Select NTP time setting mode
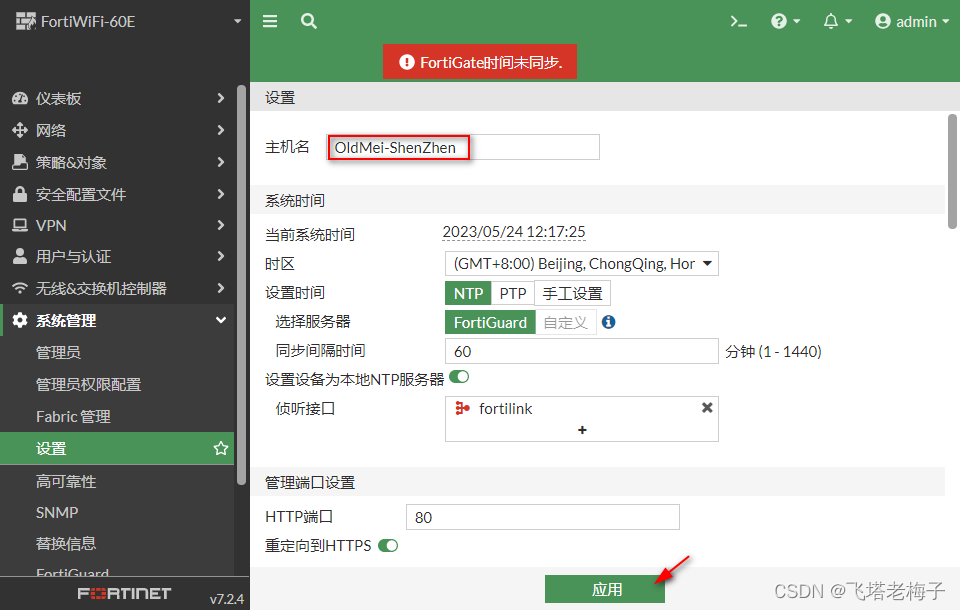The image size is (960, 610). point(468,293)
